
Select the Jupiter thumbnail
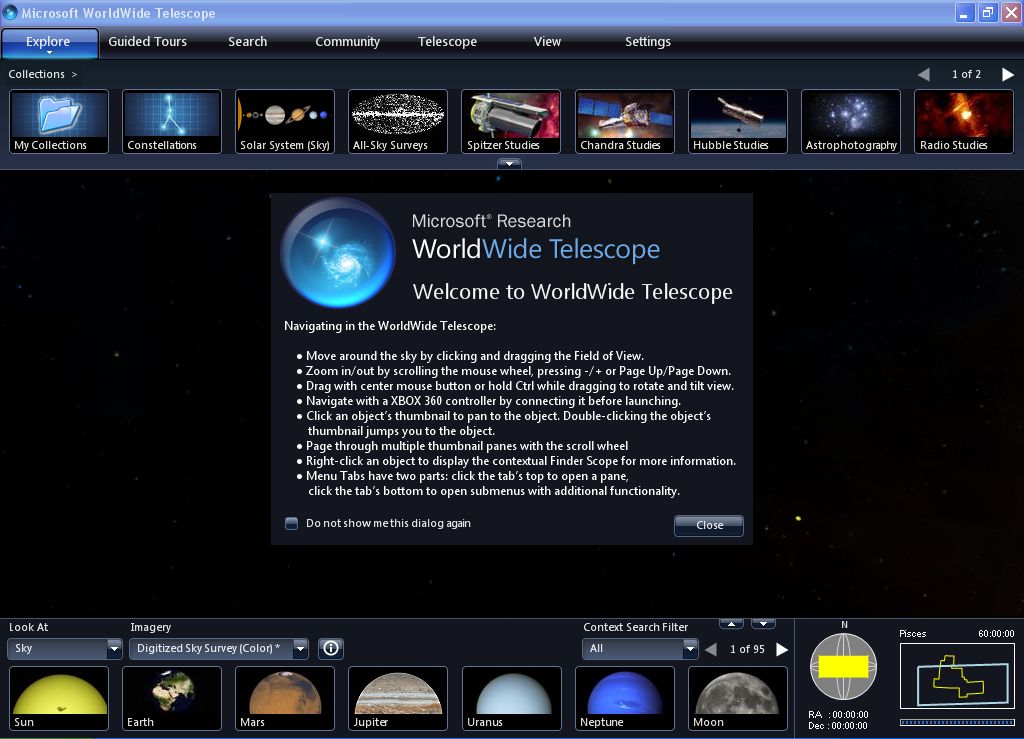tap(398, 697)
